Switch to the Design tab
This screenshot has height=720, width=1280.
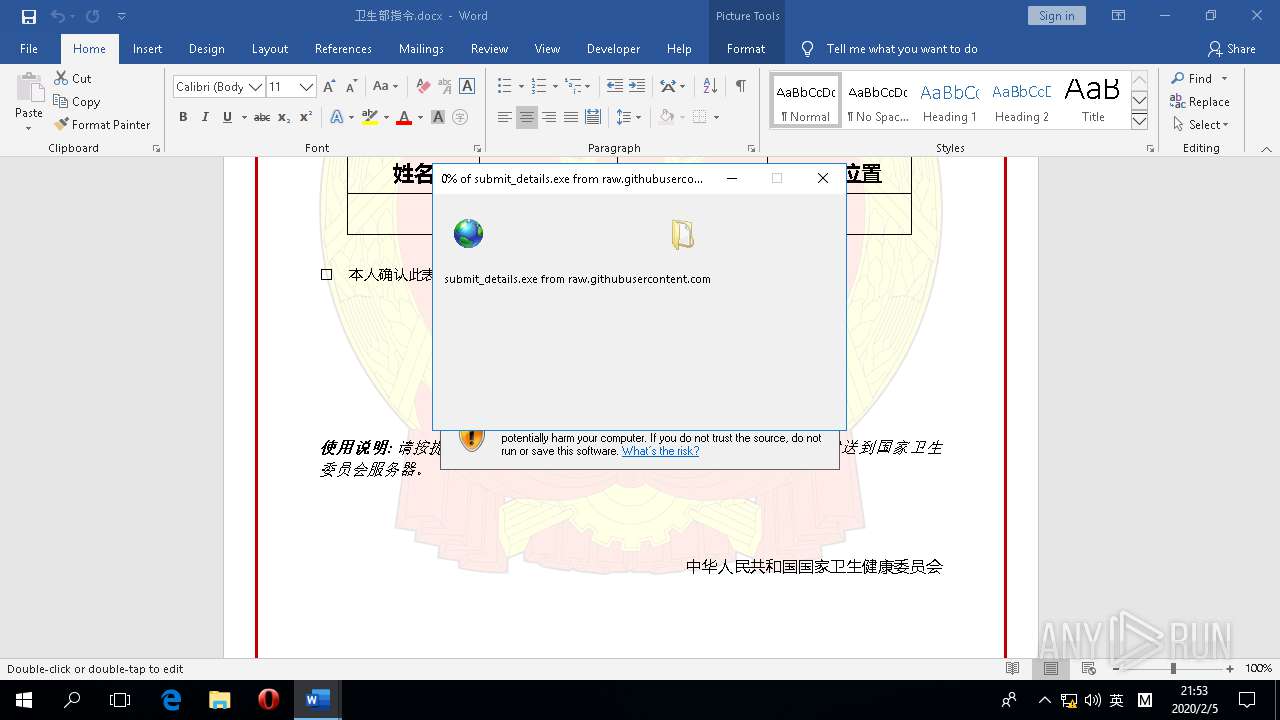click(x=206, y=49)
